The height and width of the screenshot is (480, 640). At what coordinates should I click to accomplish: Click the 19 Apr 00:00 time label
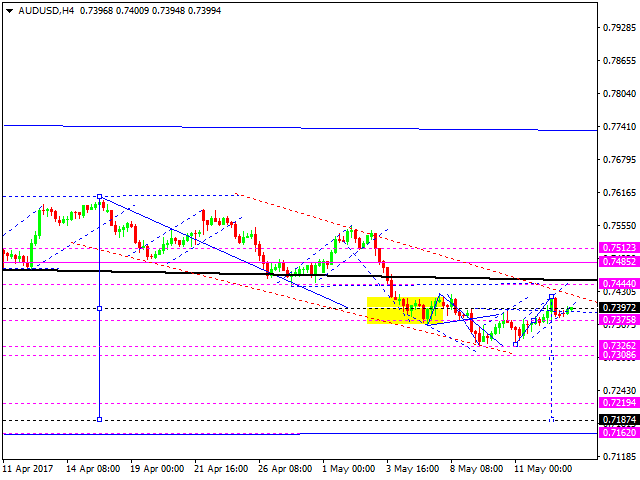157,469
